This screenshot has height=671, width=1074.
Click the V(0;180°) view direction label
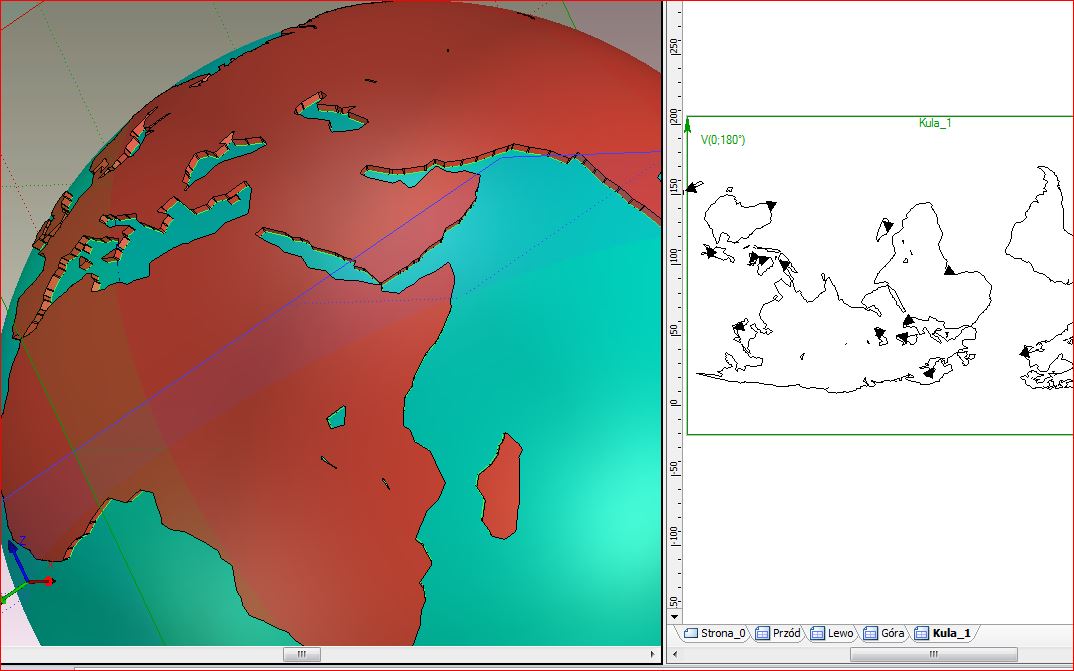pos(723,140)
